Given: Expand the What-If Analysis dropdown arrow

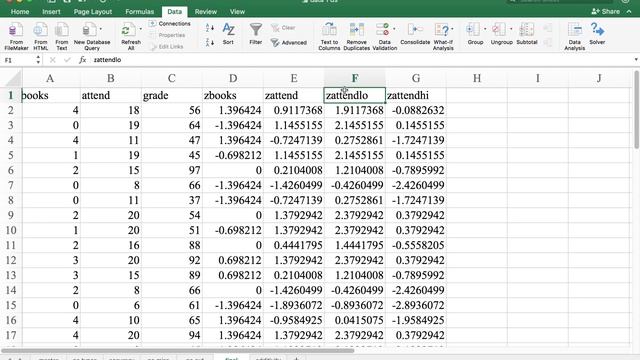Looking at the screenshot, I should (x=452, y=29).
